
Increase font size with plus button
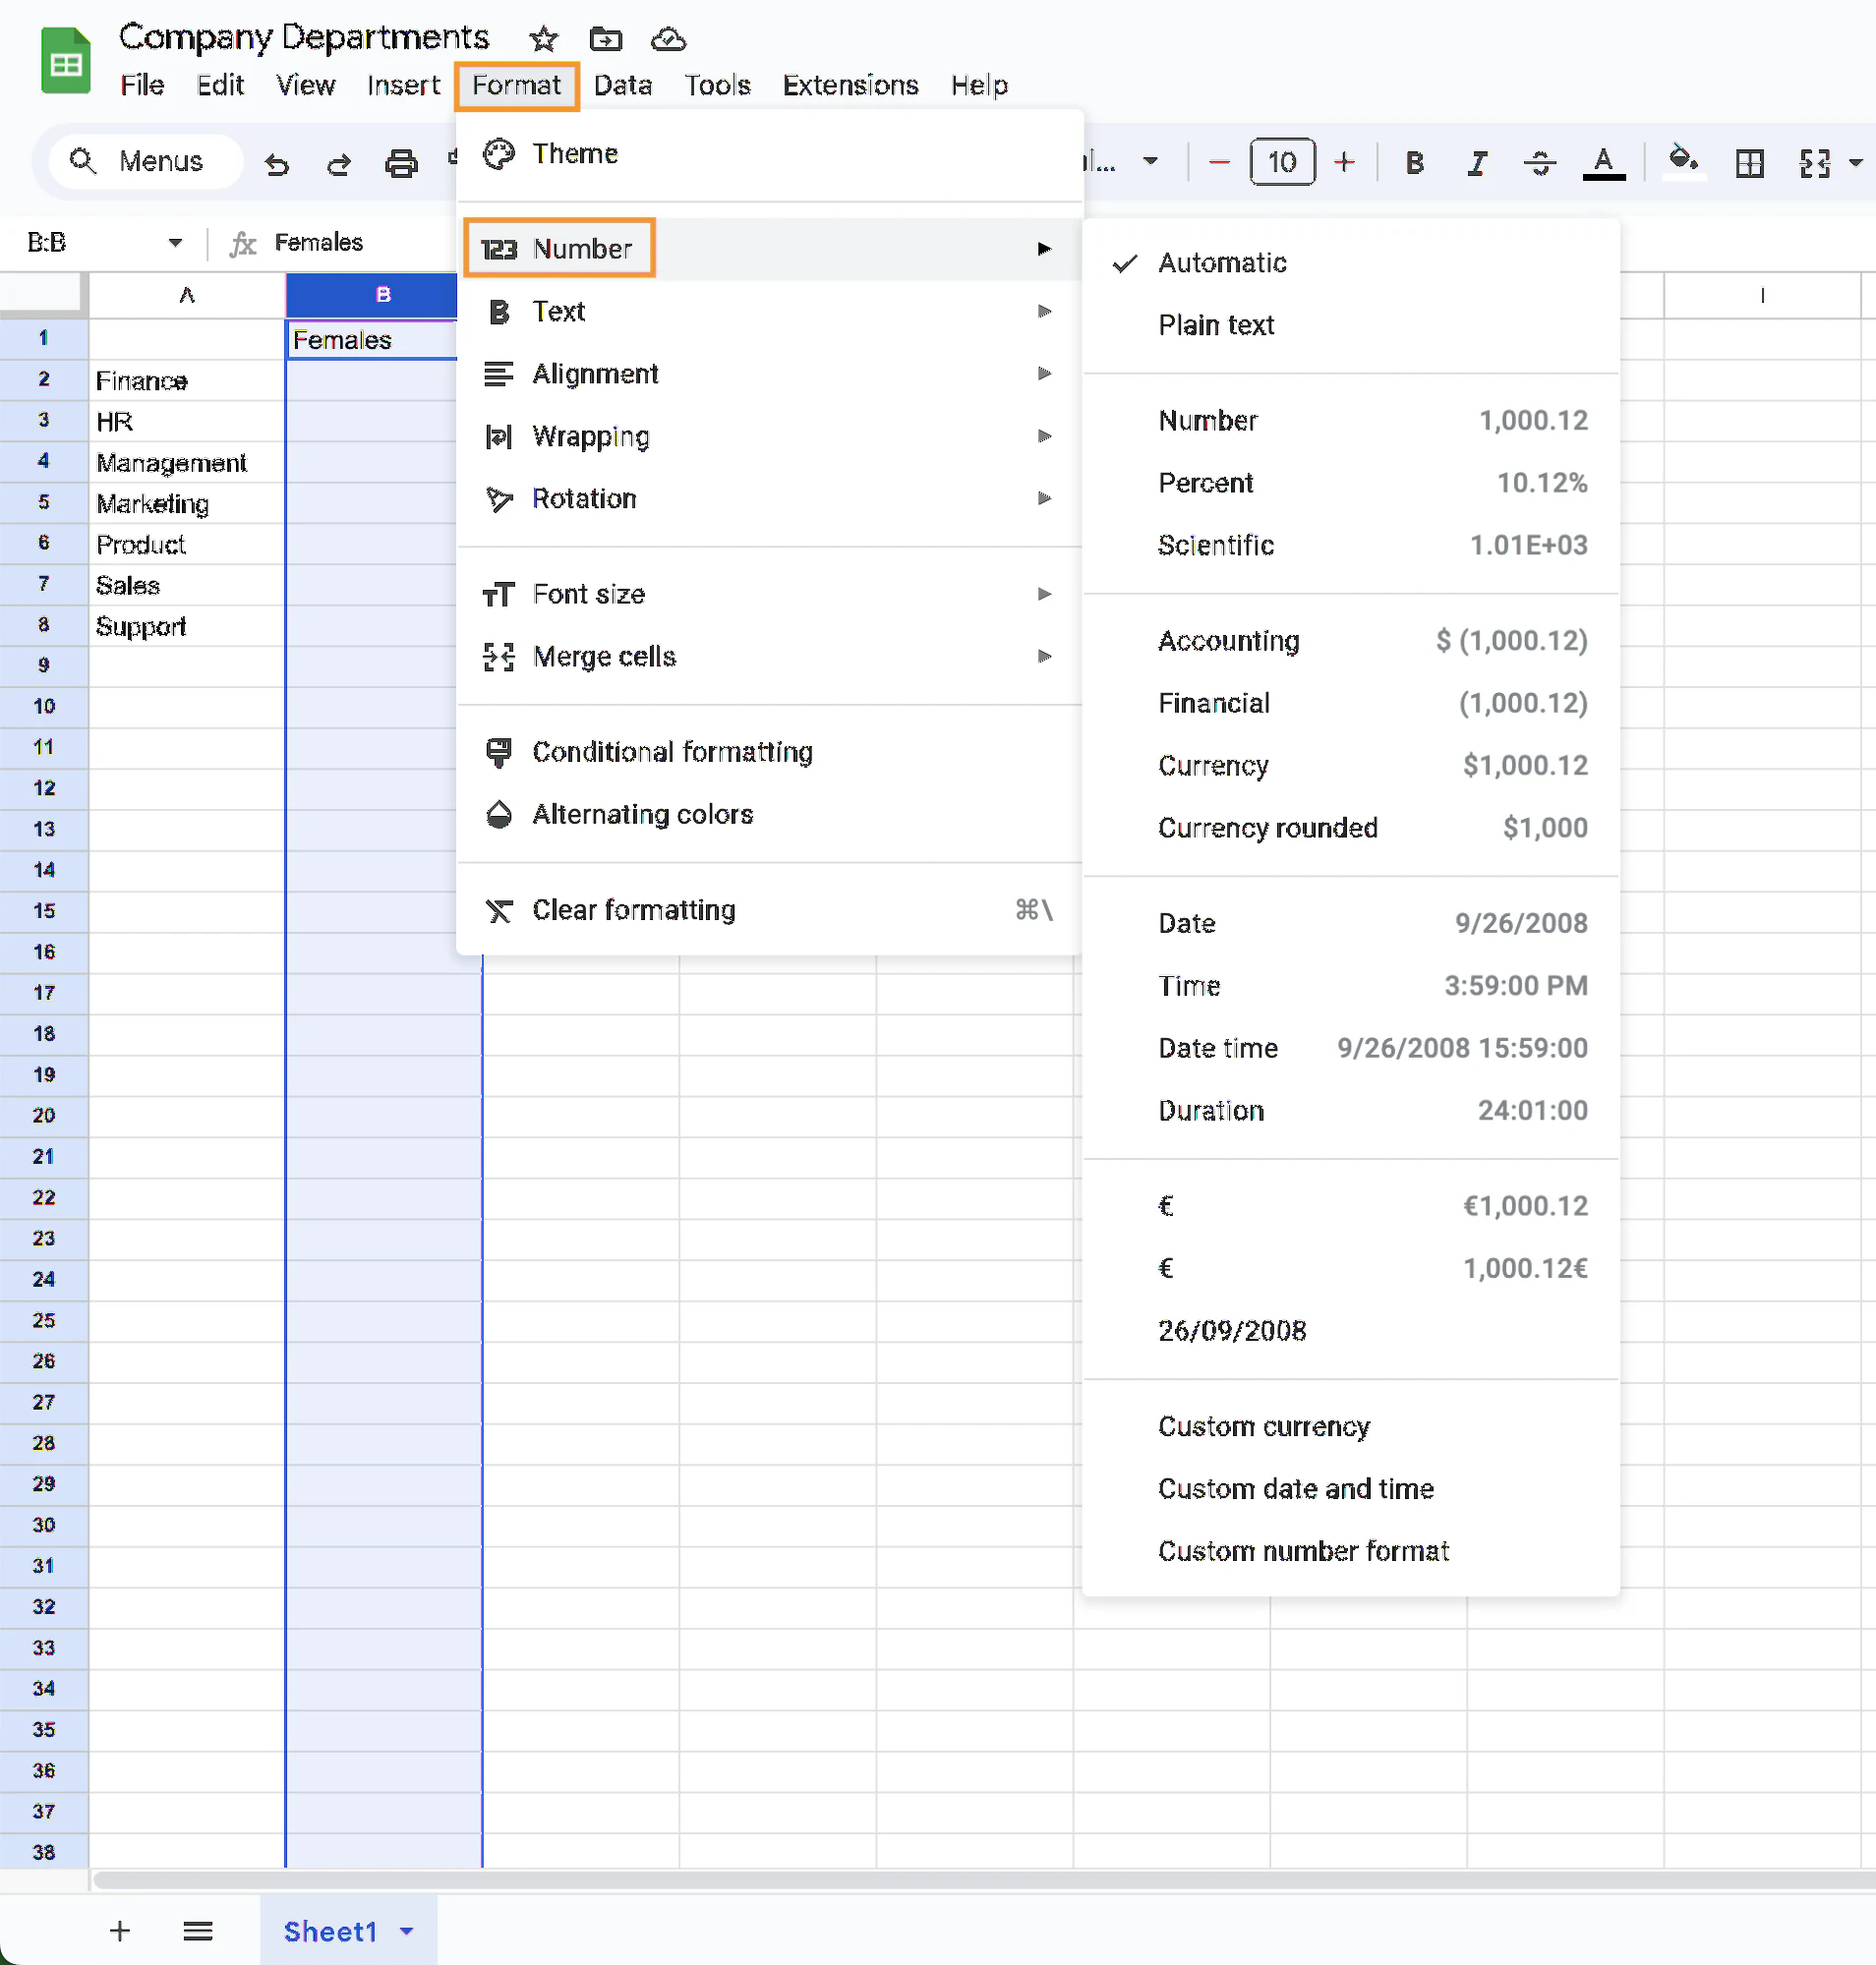click(1345, 162)
